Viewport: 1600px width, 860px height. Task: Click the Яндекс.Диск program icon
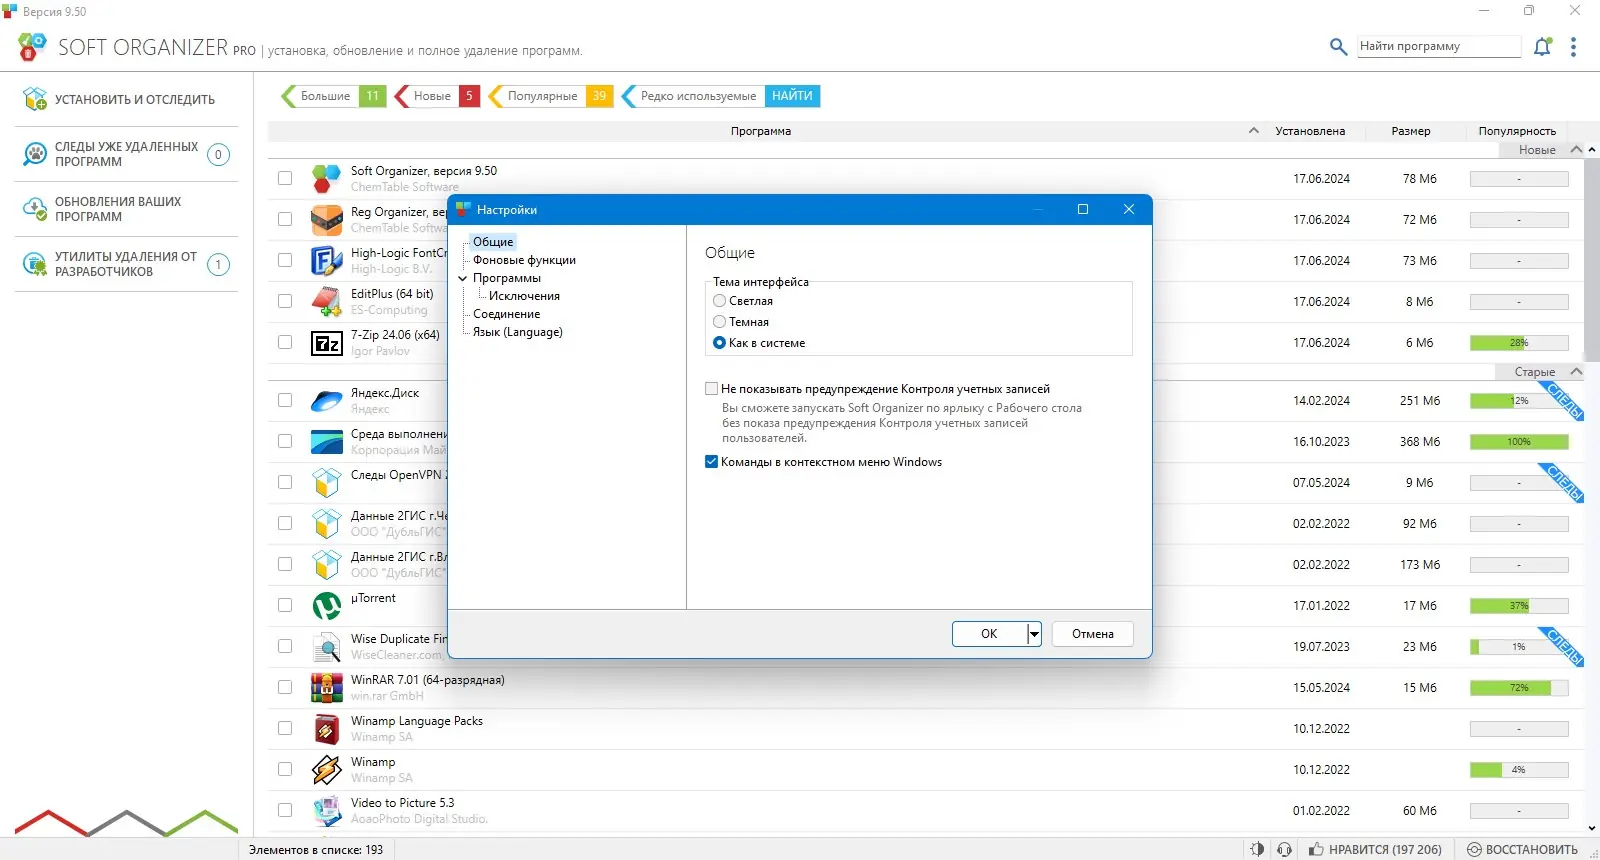pos(326,401)
